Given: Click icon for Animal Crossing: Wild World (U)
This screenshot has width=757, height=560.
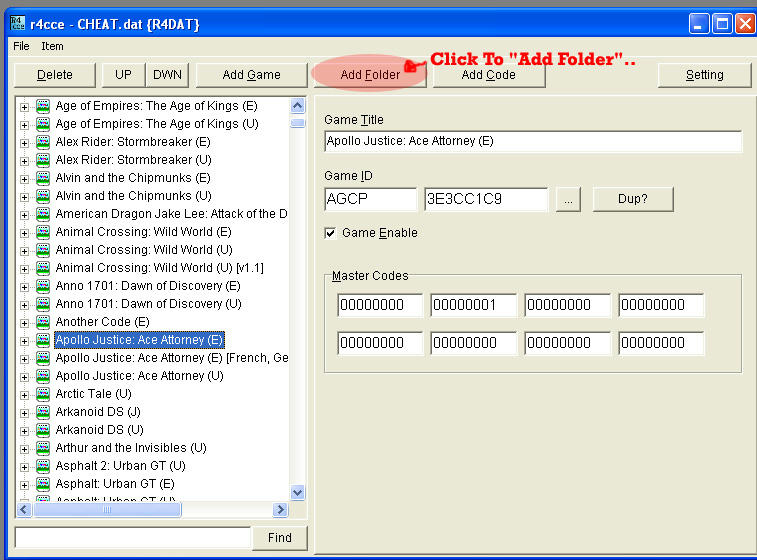Looking at the screenshot, I should pos(43,250).
